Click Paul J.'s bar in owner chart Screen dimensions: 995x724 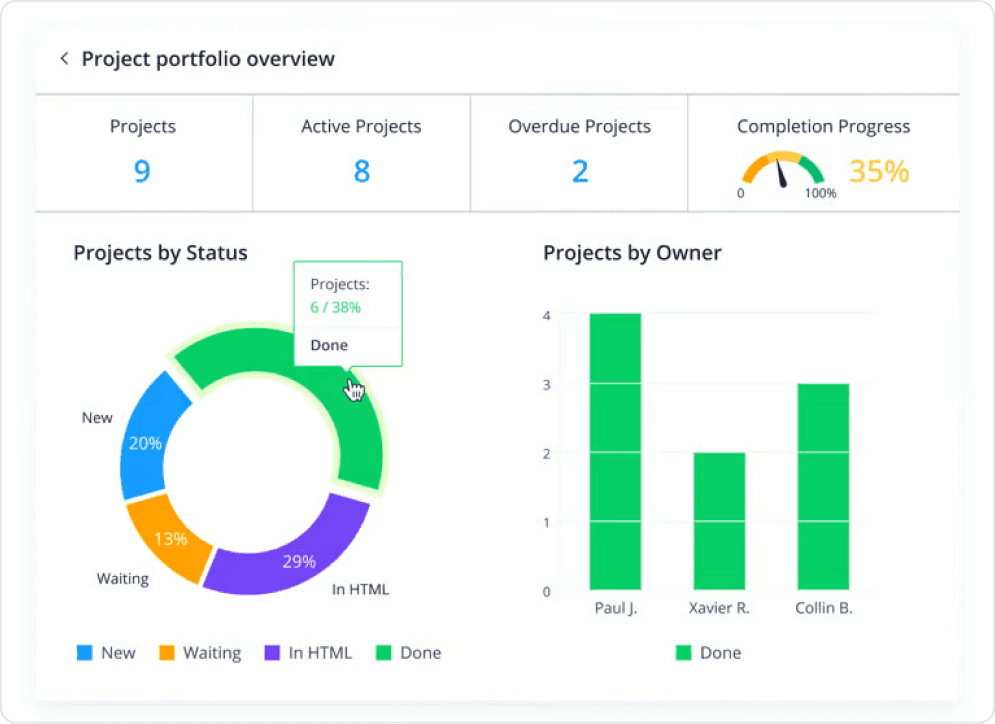[x=615, y=451]
